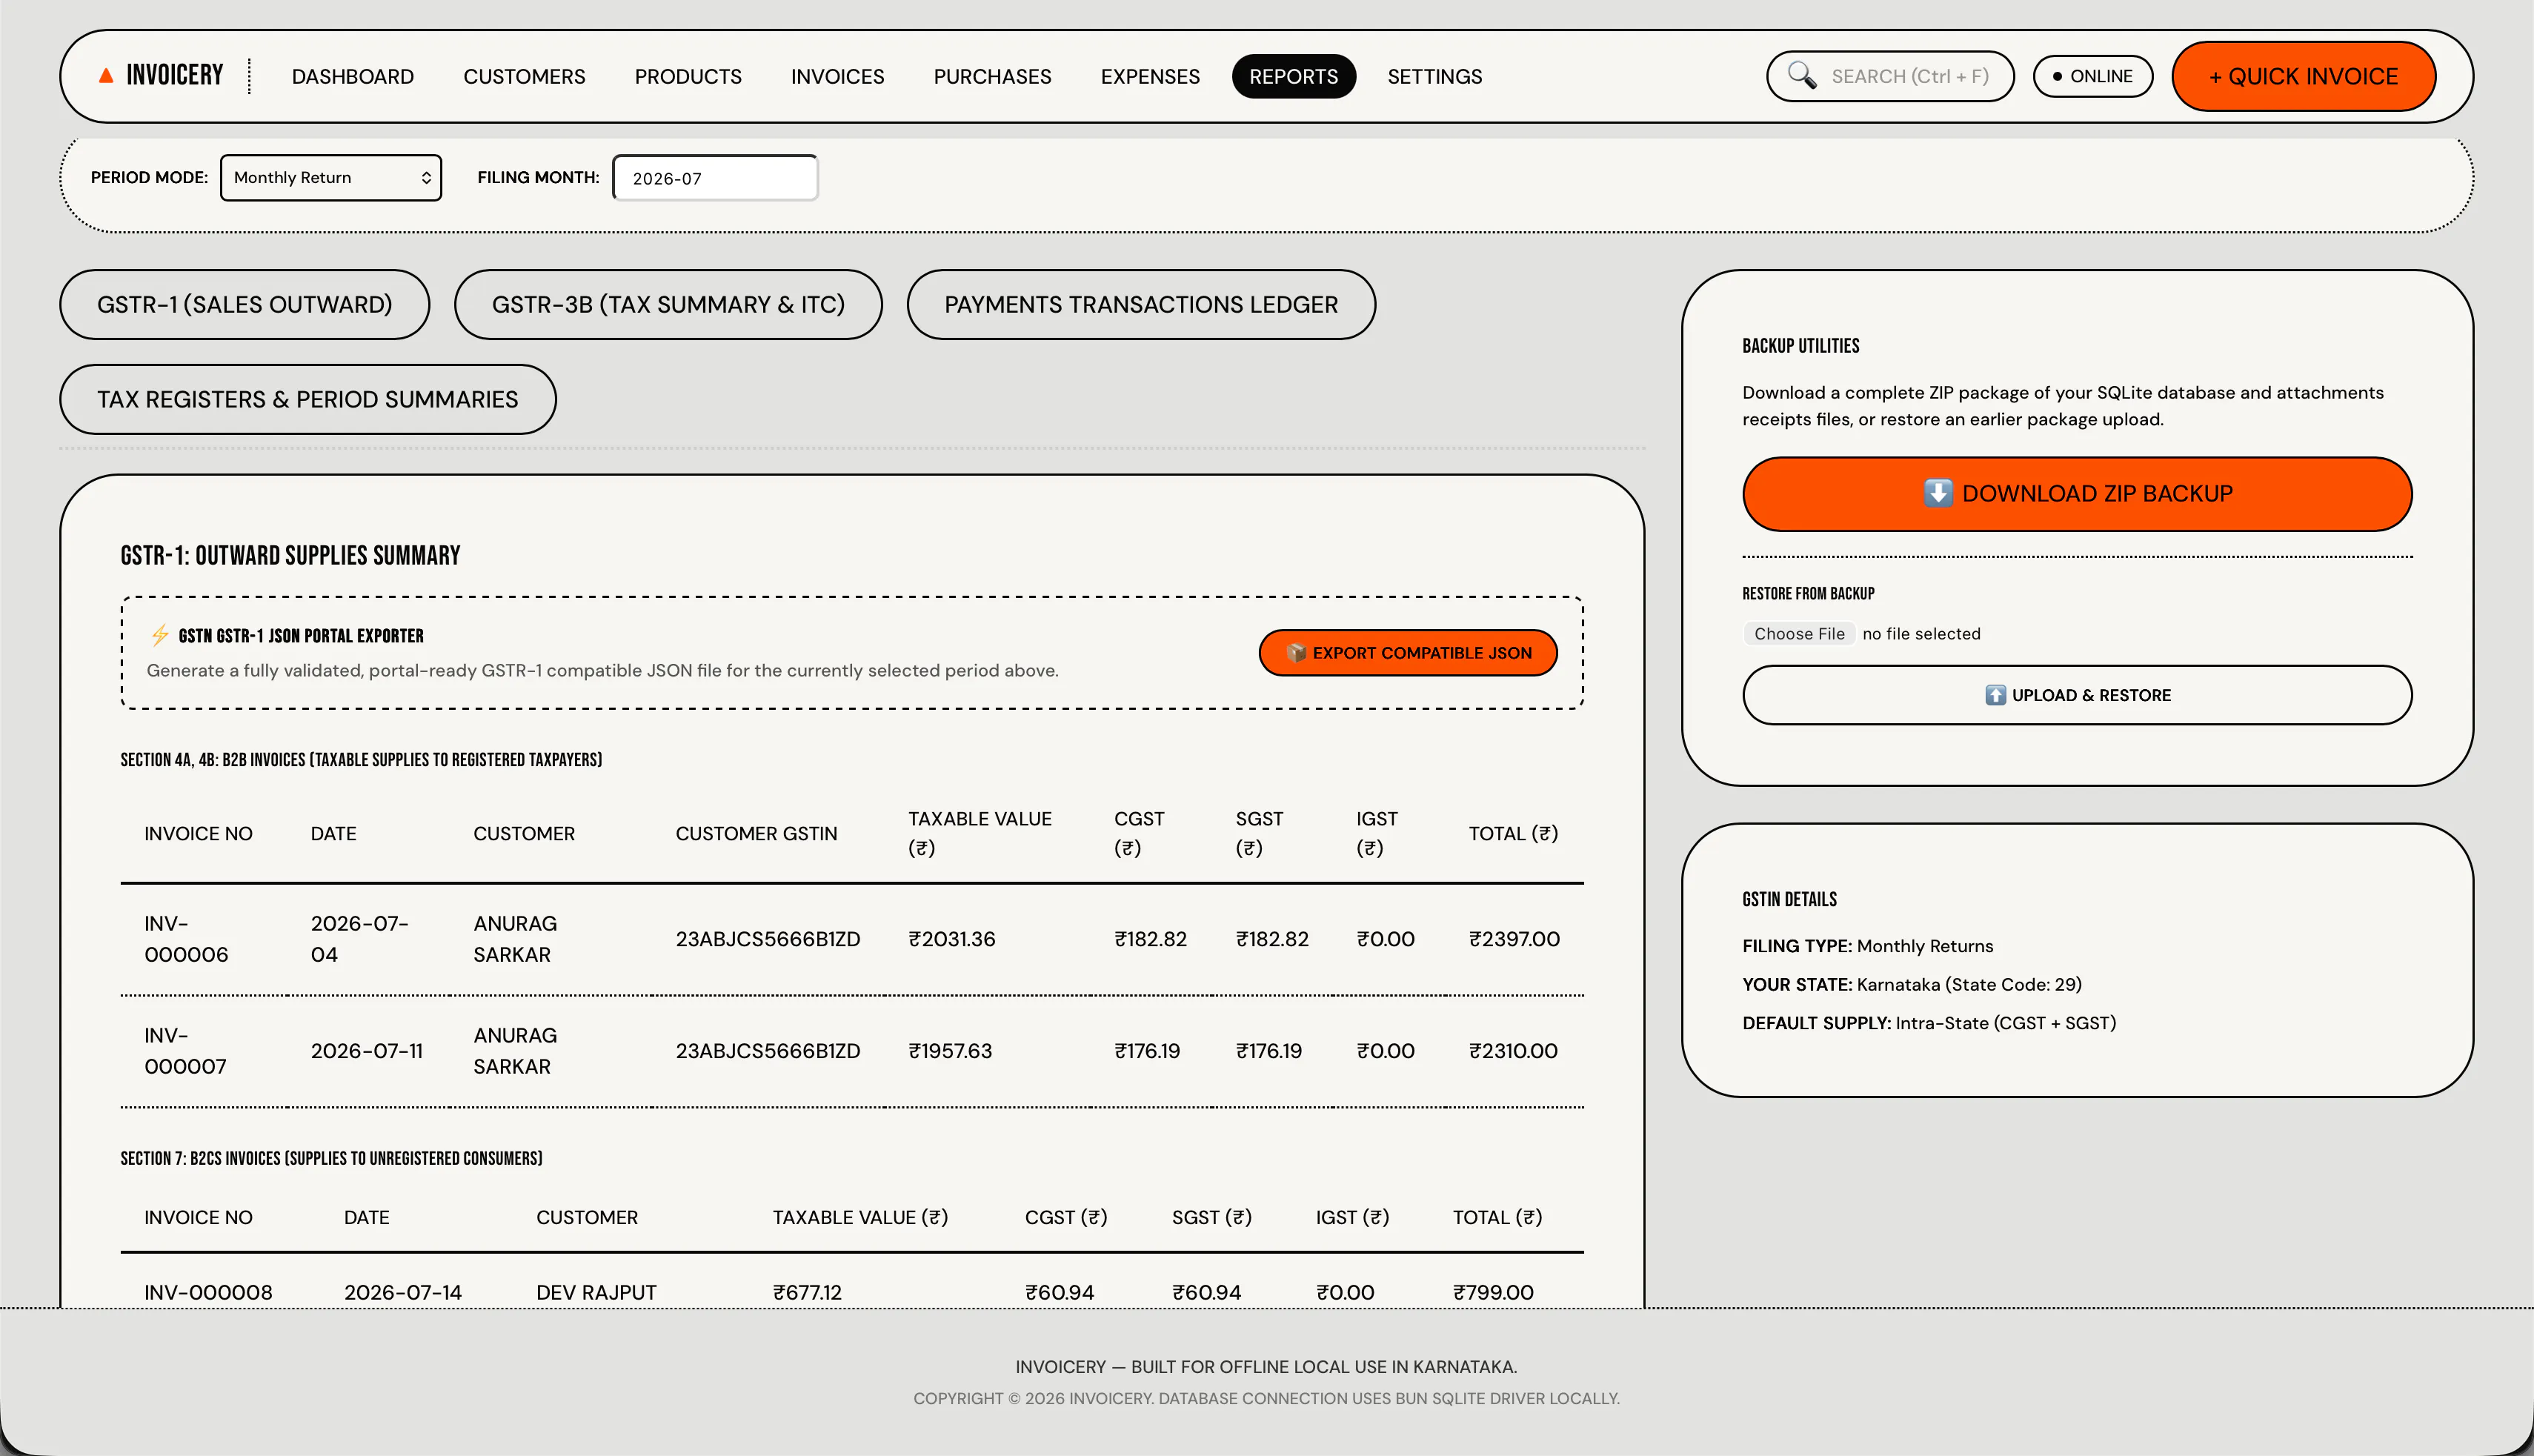Click the + Quick Invoice button
This screenshot has height=1456, width=2534.
2304,77
